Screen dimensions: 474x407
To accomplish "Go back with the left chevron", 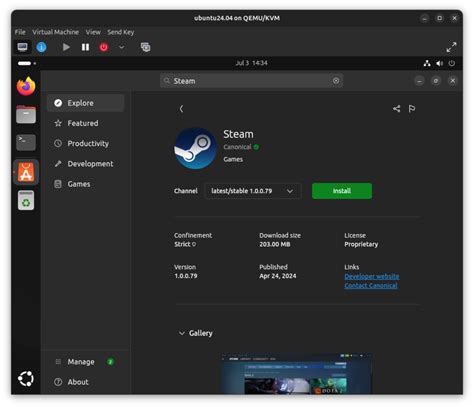I will (x=181, y=109).
